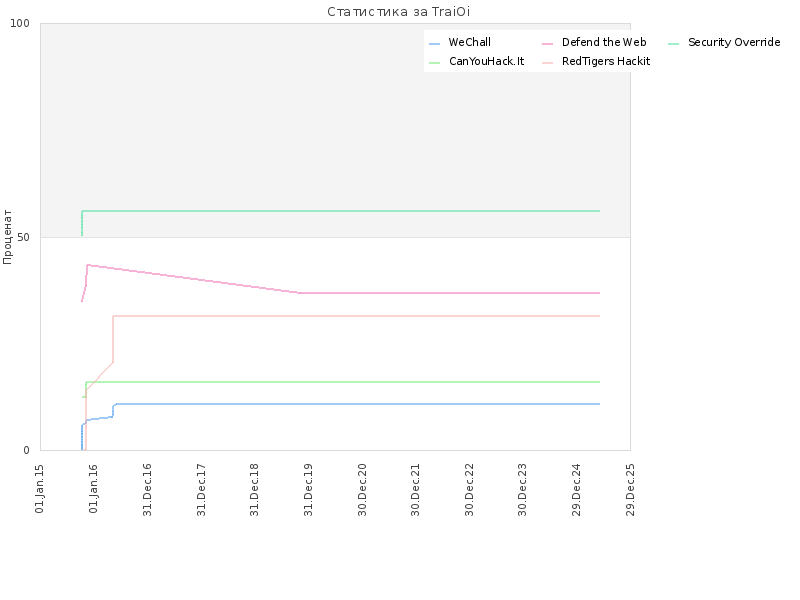Click the x-axis date 30.Dec.20

362,490
